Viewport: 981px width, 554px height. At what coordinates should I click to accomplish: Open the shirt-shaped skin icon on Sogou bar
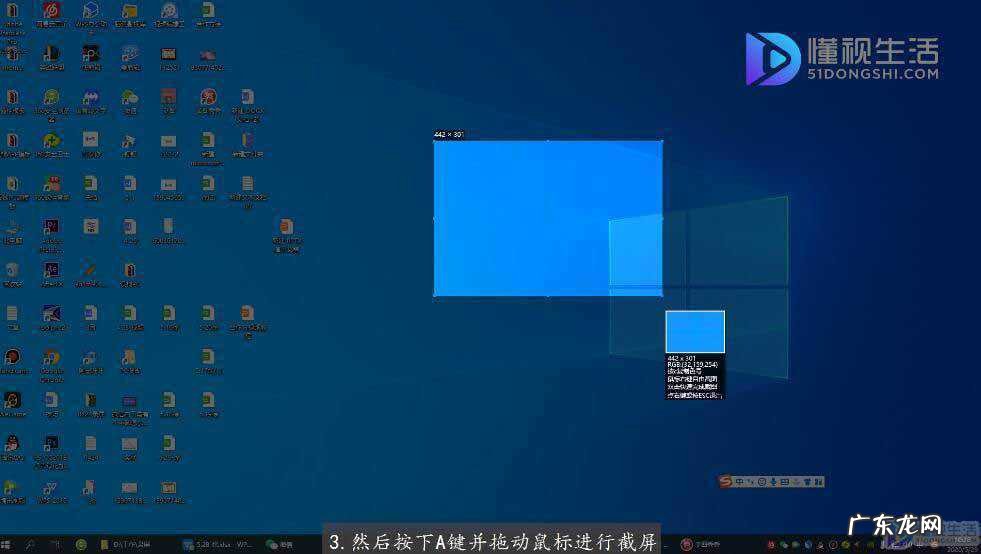tap(807, 481)
